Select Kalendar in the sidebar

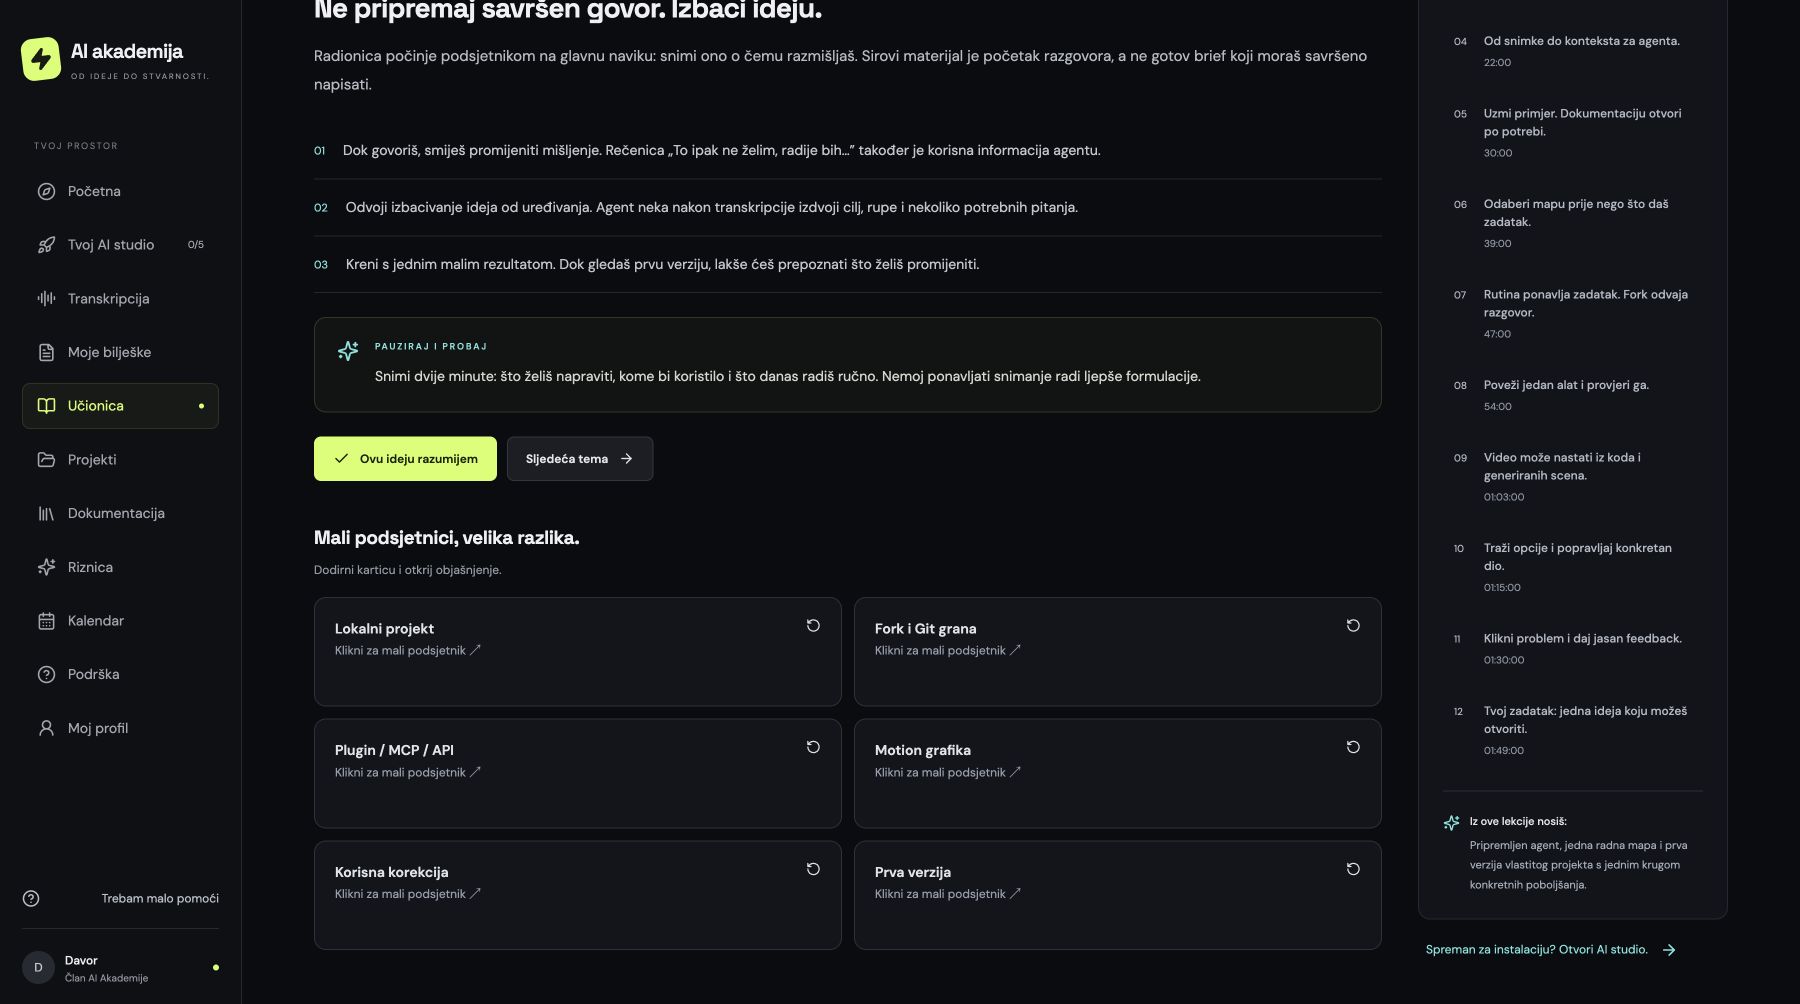click(x=120, y=621)
